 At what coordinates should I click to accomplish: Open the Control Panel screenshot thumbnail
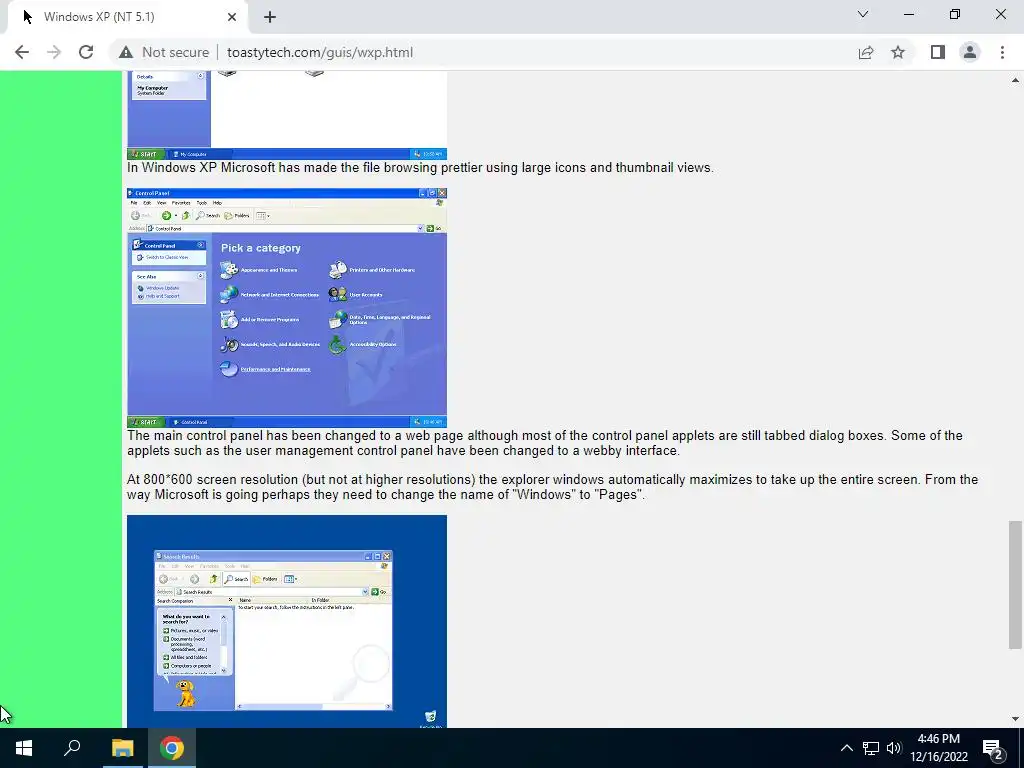[x=287, y=308]
